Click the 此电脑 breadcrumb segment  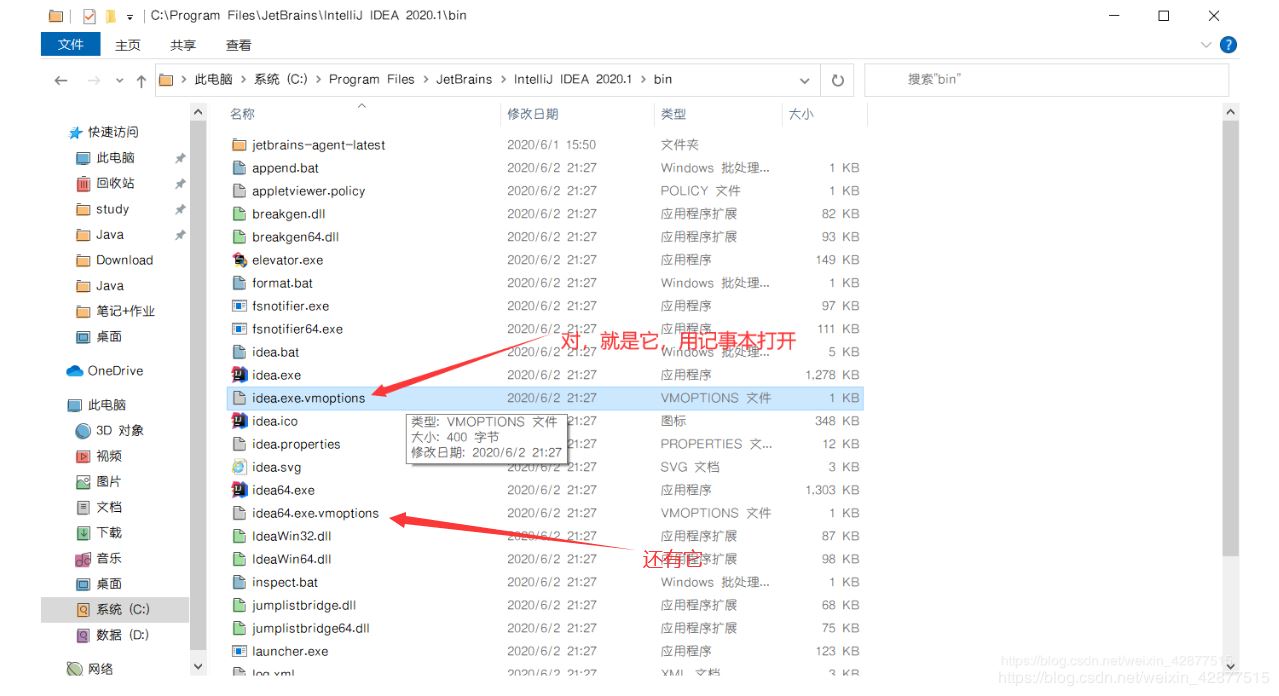(x=213, y=79)
